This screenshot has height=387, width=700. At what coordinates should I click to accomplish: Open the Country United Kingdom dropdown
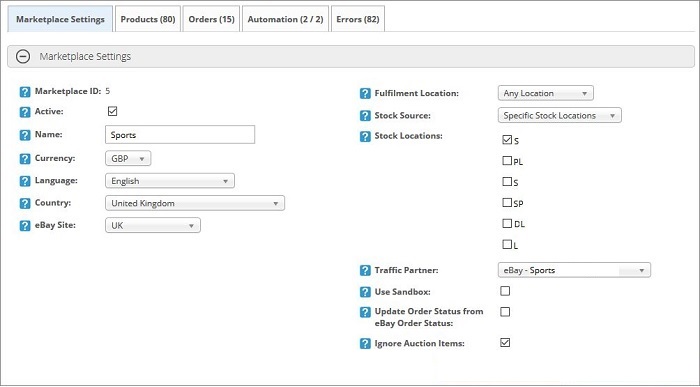pos(195,203)
